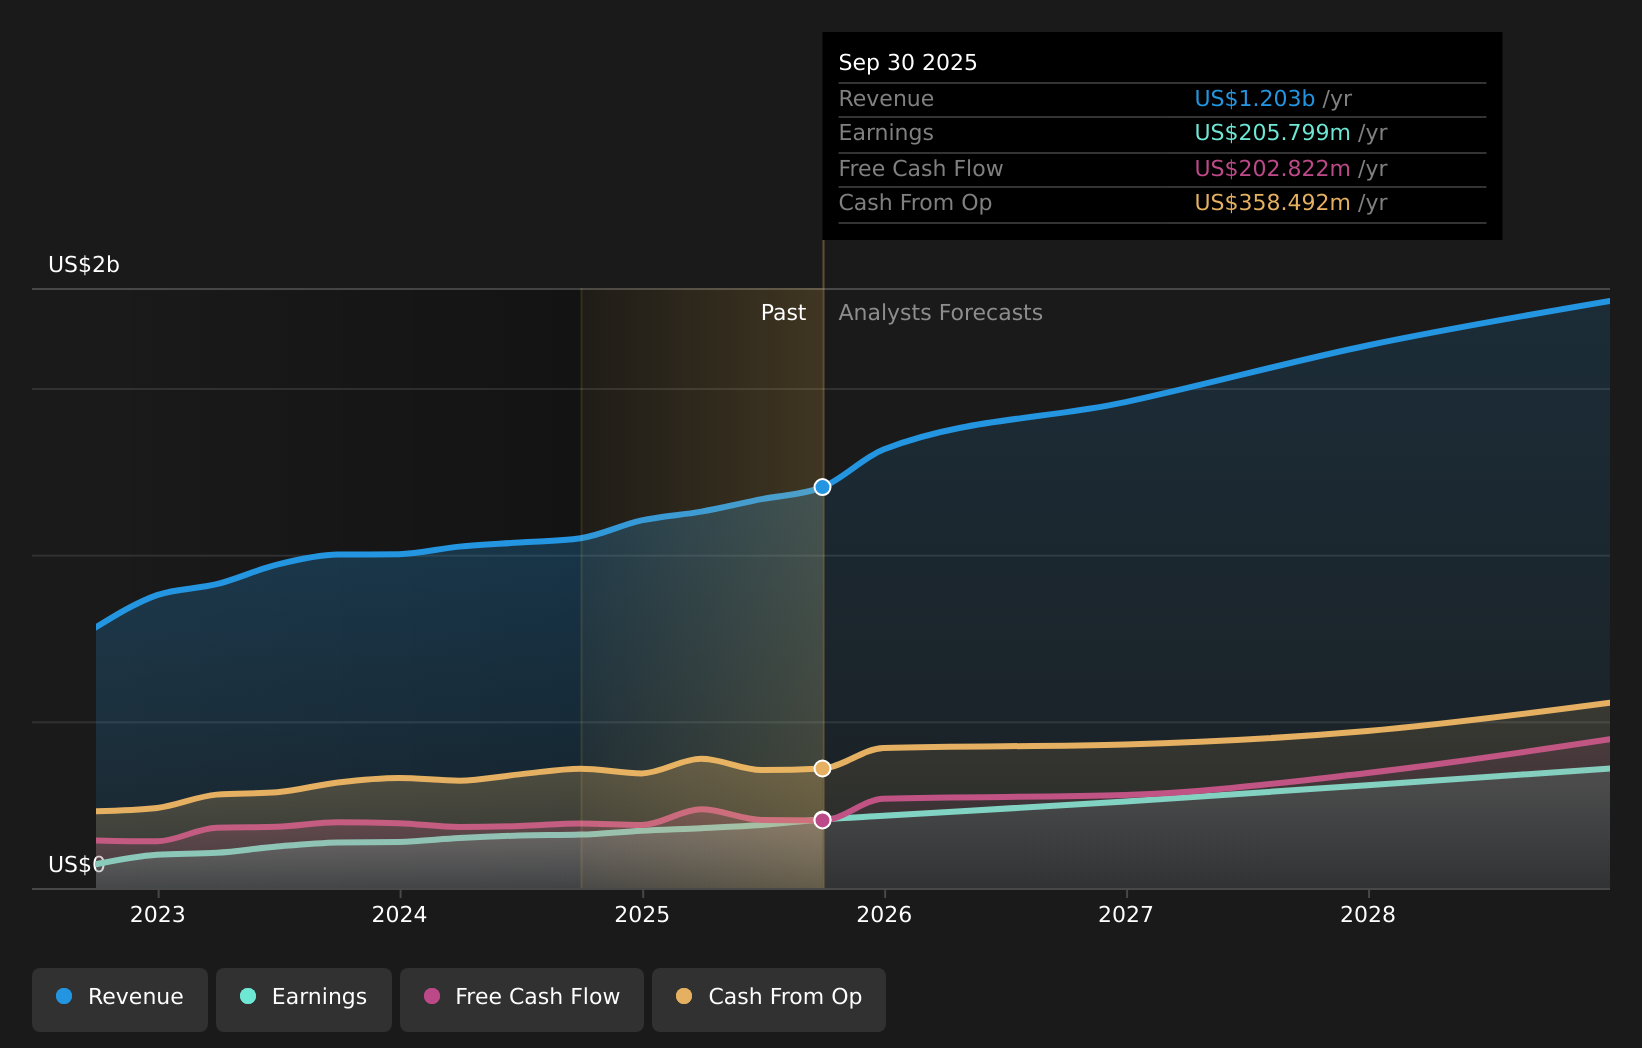Click the Past/Forecast divider line

(823, 600)
